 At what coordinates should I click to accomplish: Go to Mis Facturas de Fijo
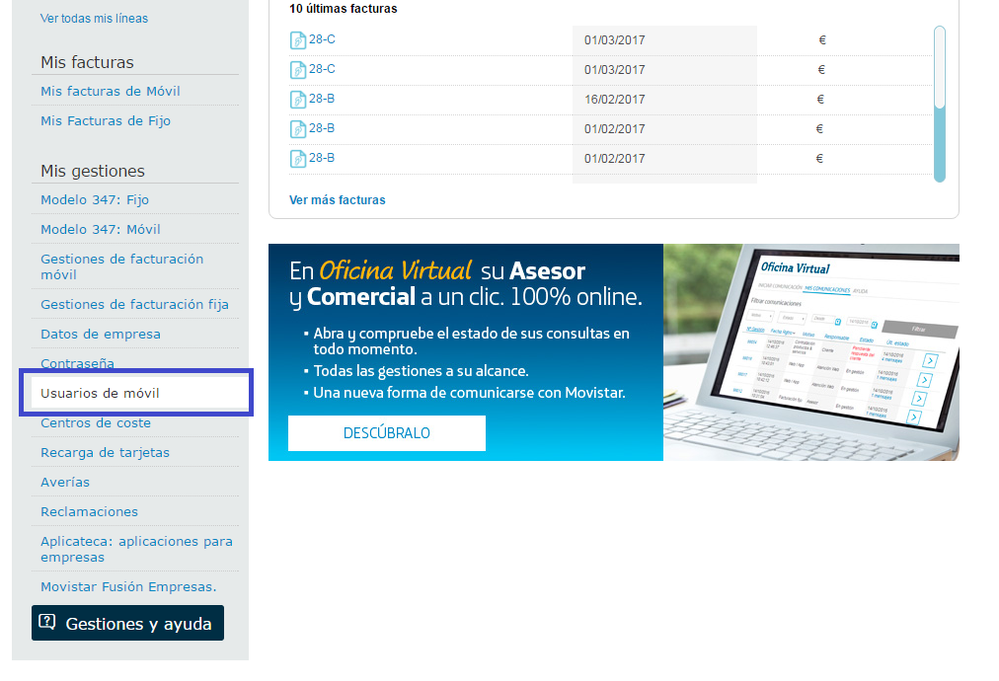105,121
